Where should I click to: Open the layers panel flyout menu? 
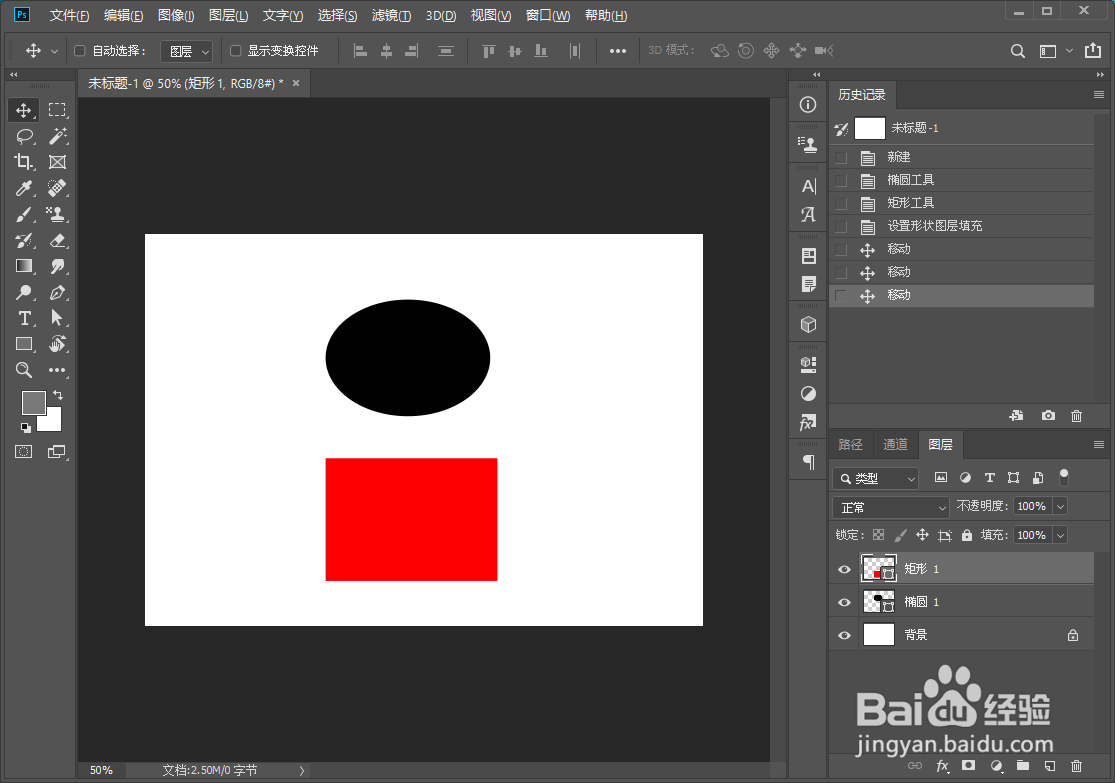point(1099,444)
